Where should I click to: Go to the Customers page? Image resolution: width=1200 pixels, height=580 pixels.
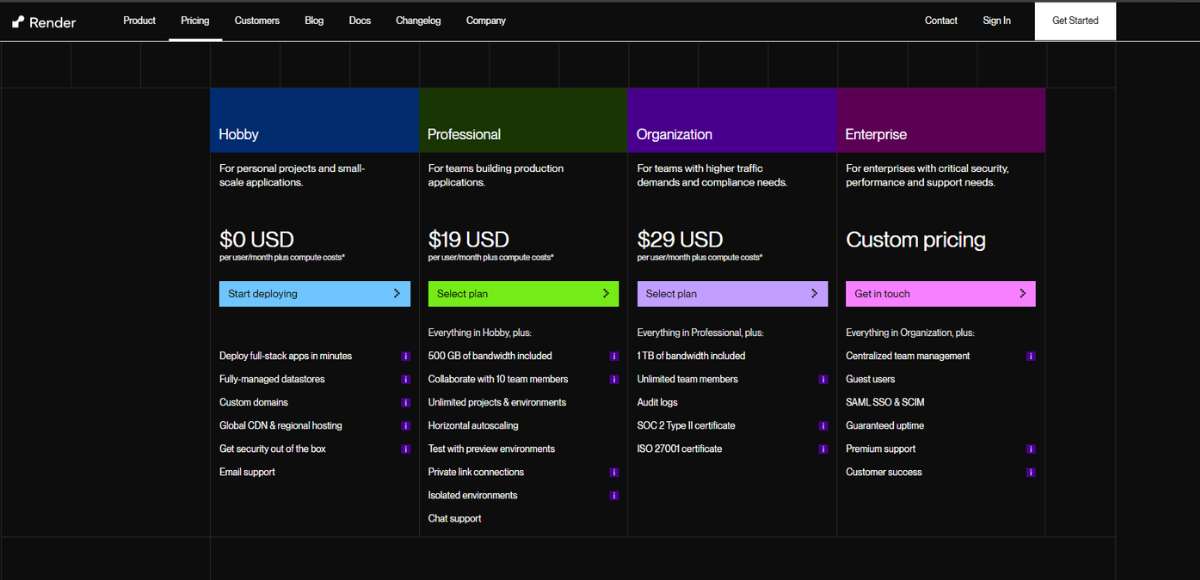point(257,20)
